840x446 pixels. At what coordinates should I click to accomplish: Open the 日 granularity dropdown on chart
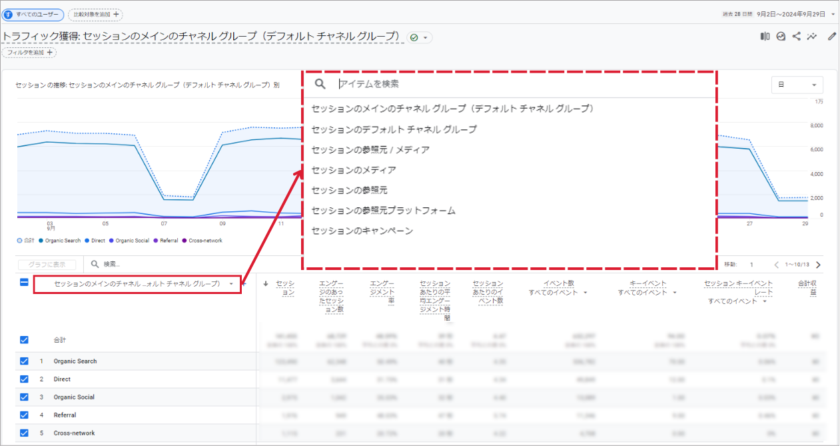coord(796,85)
